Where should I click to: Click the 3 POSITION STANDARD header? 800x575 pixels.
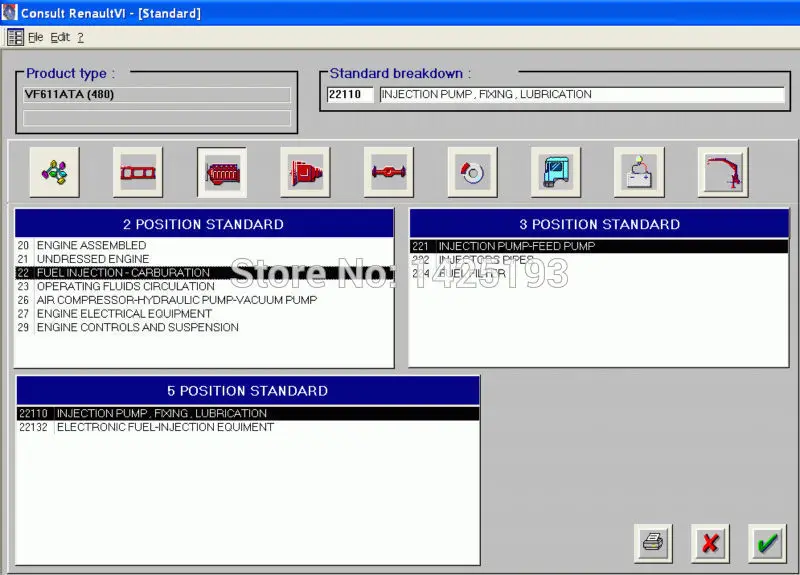pos(599,224)
